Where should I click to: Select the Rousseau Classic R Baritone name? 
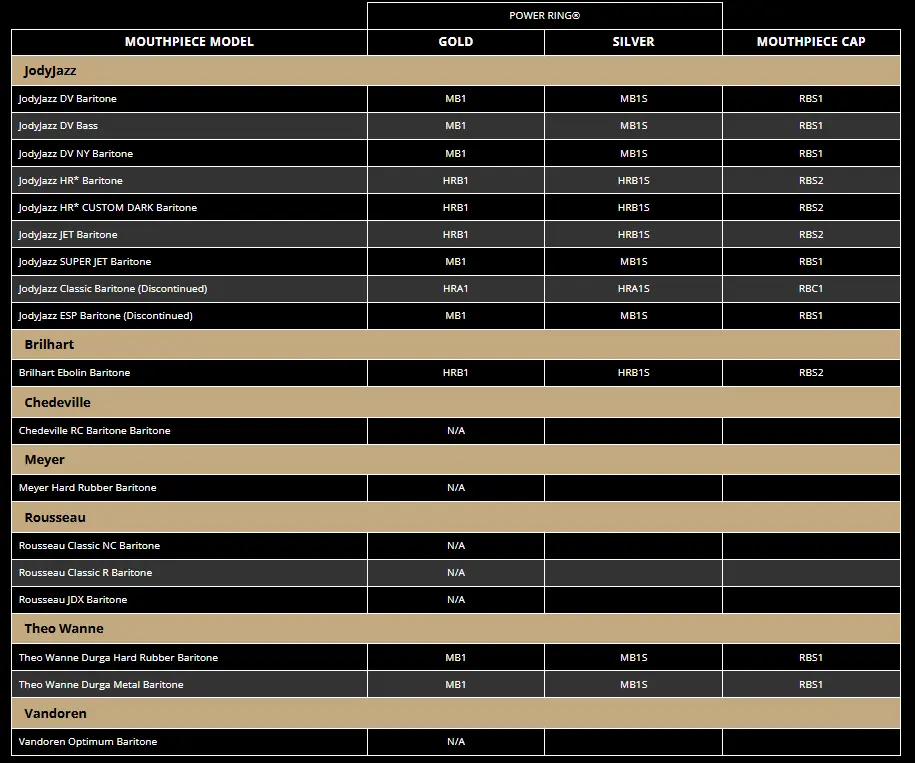85,572
